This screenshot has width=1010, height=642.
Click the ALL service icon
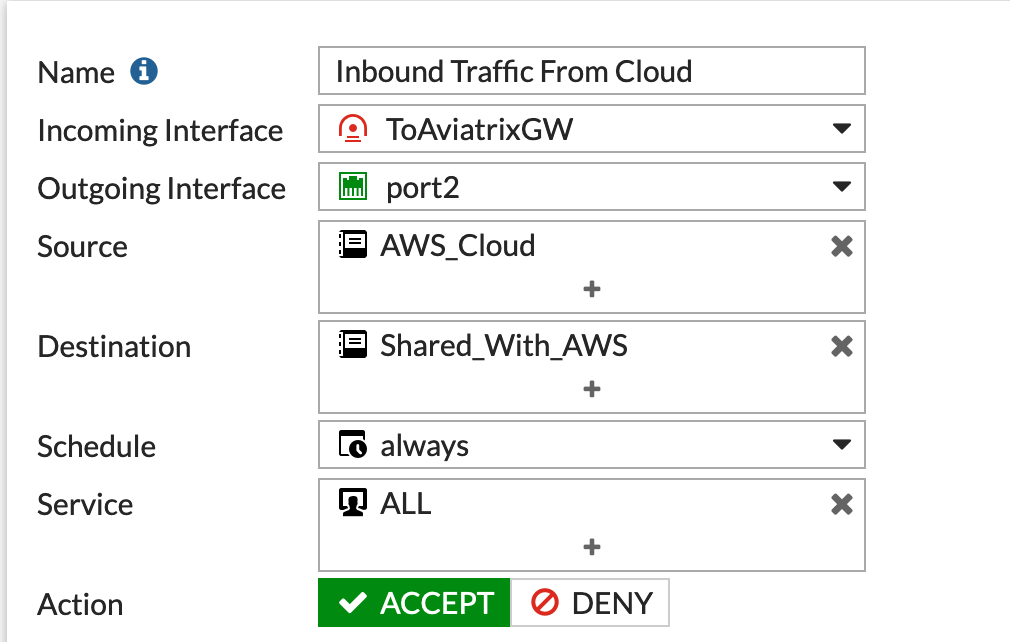(351, 503)
